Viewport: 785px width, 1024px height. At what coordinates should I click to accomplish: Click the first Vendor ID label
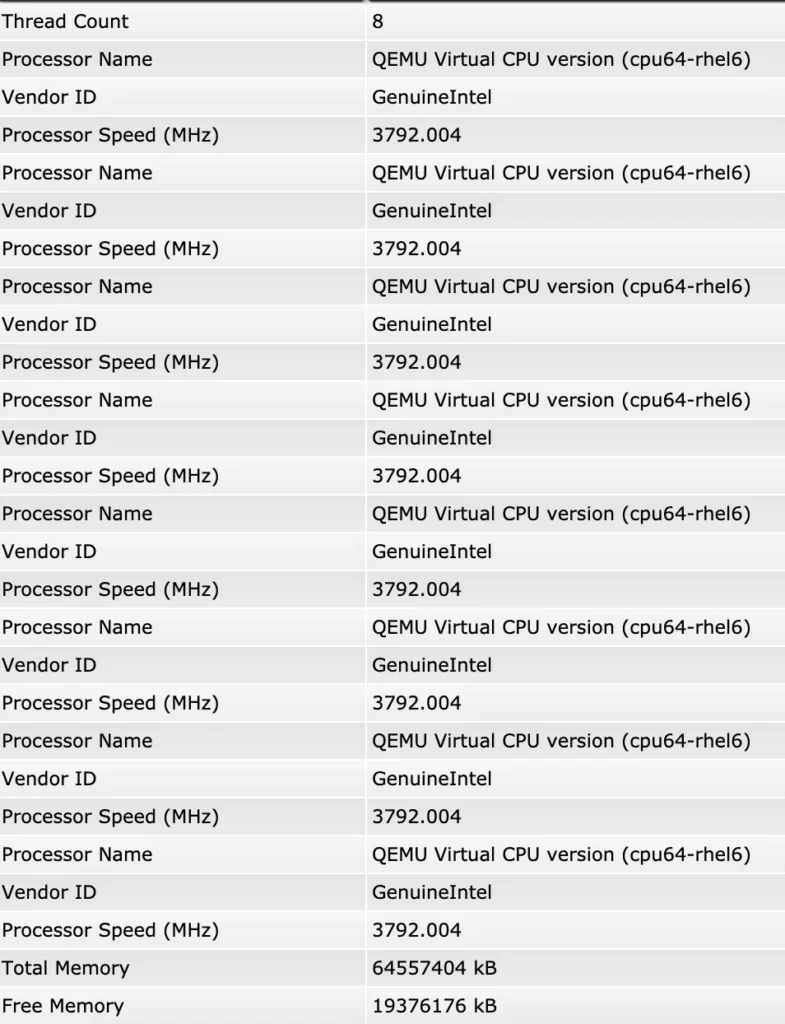[x=49, y=98]
